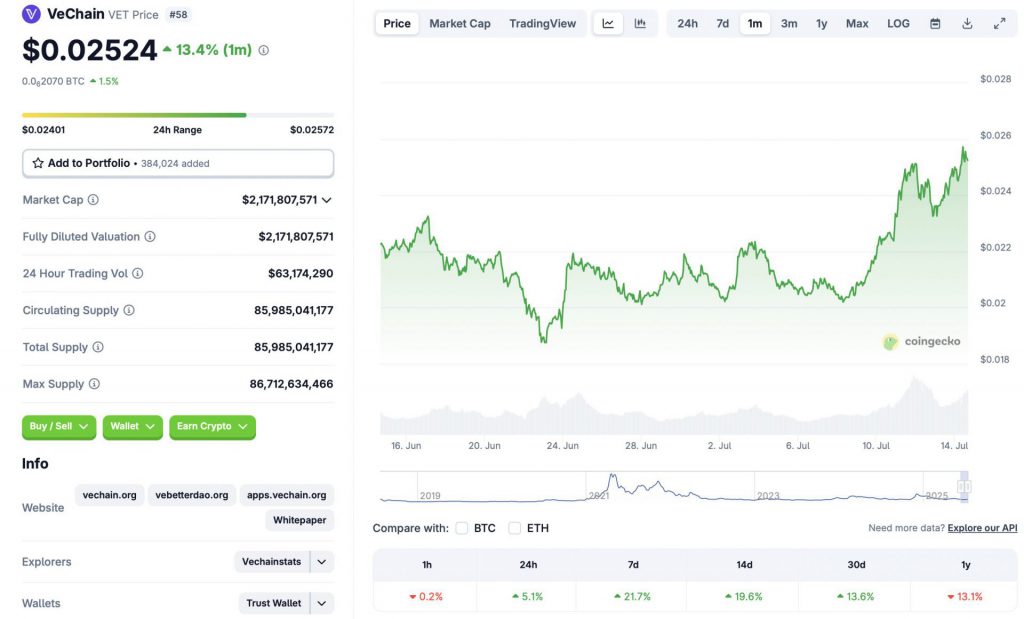Open the calendar date range picker
This screenshot has height=619, width=1024.
click(935, 24)
